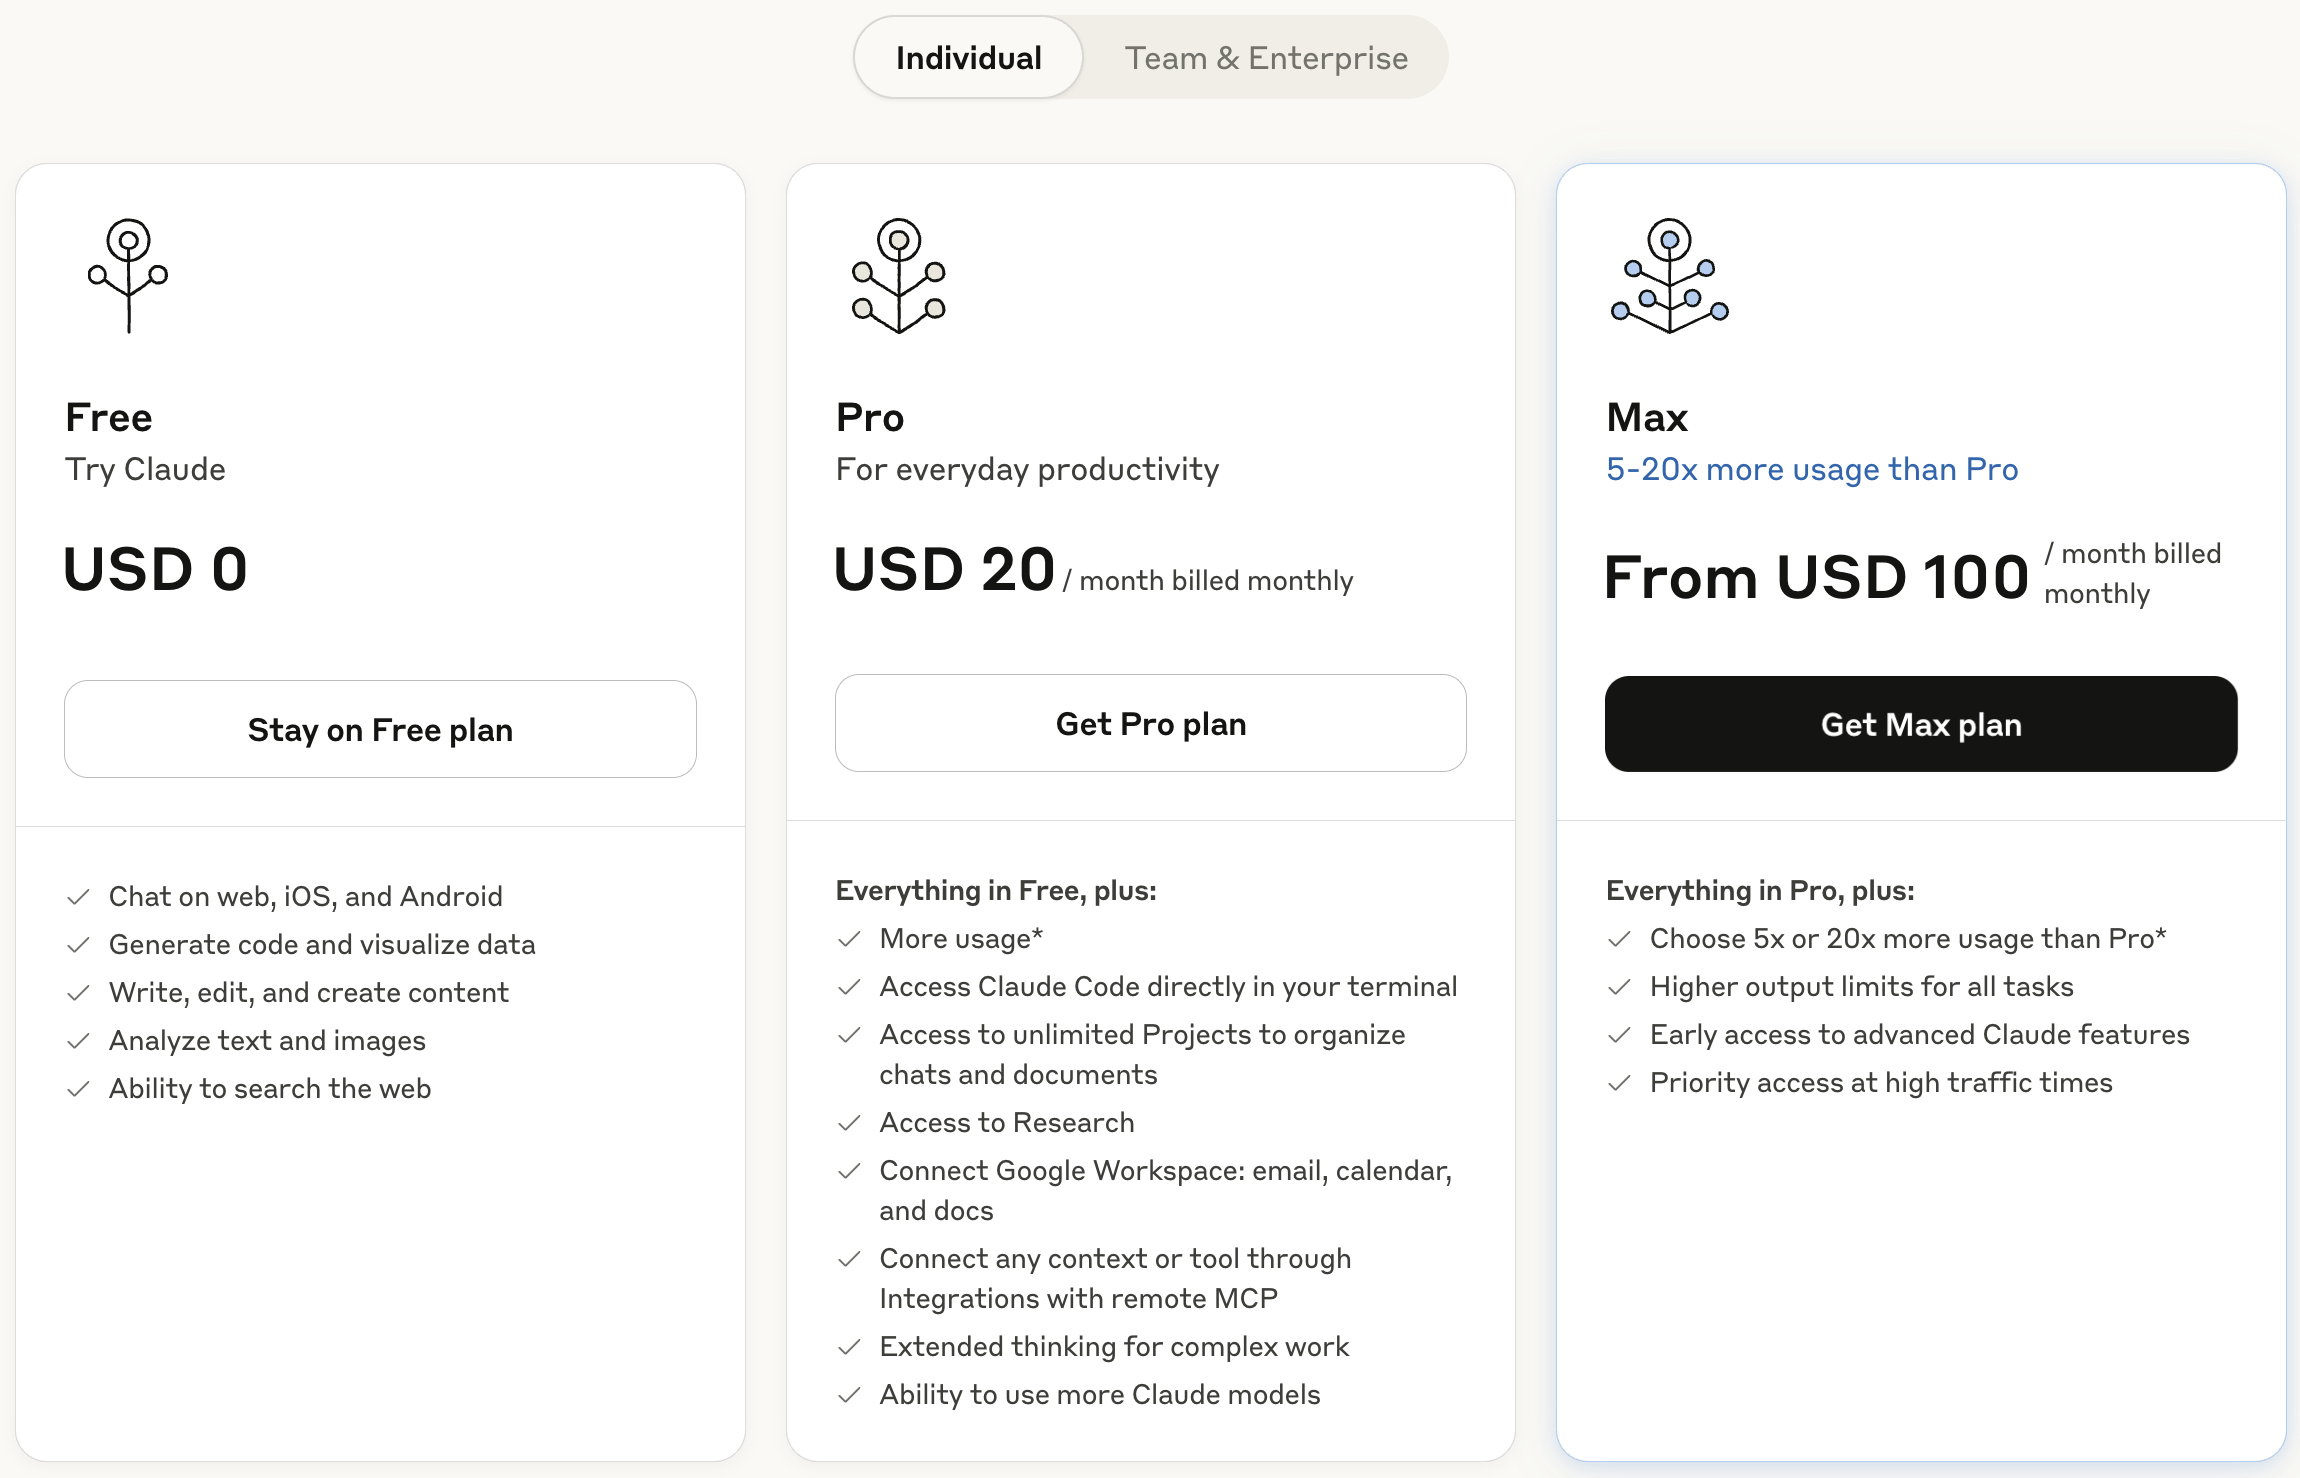Click '5-20x more usage than Pro' text

1812,469
